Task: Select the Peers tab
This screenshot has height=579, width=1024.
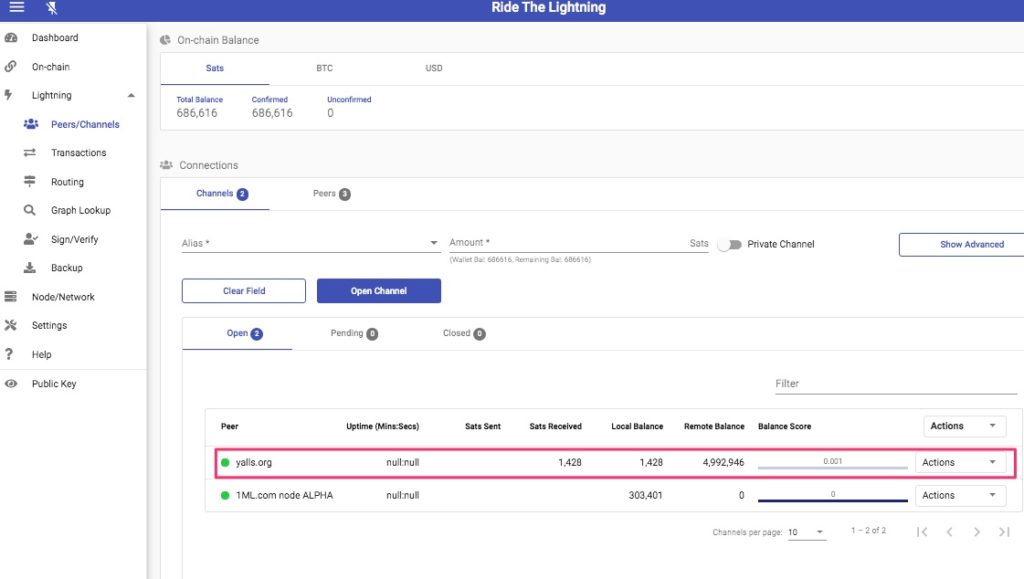Action: tap(332, 194)
